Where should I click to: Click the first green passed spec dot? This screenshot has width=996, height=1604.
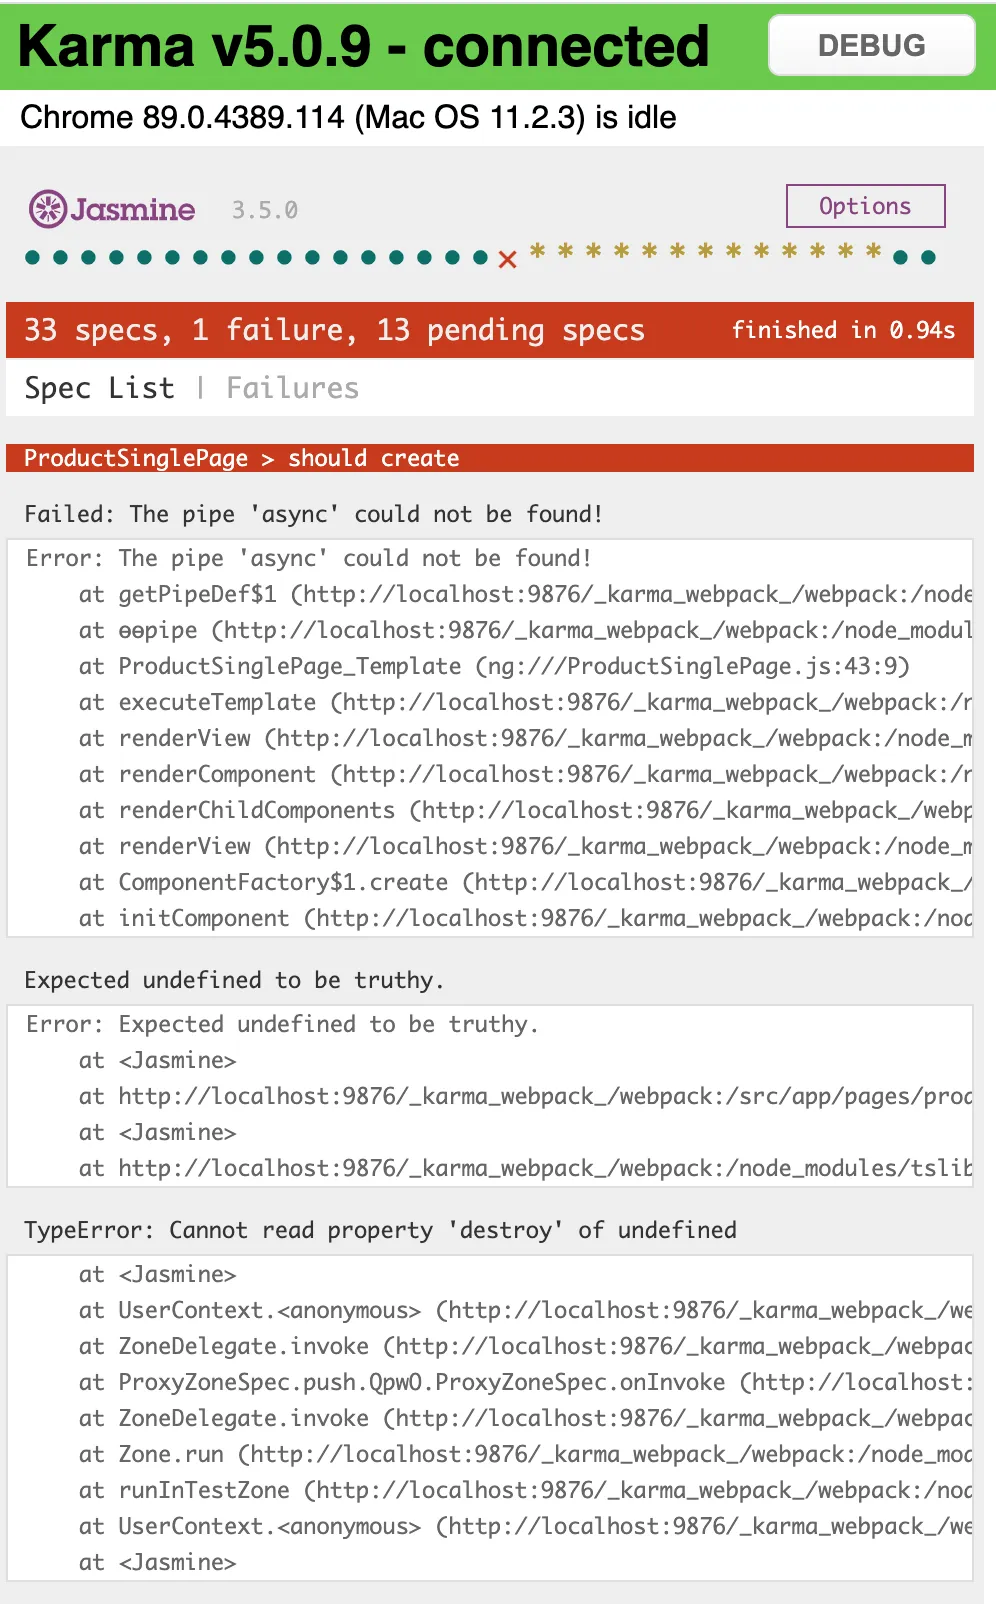[x=33, y=258]
